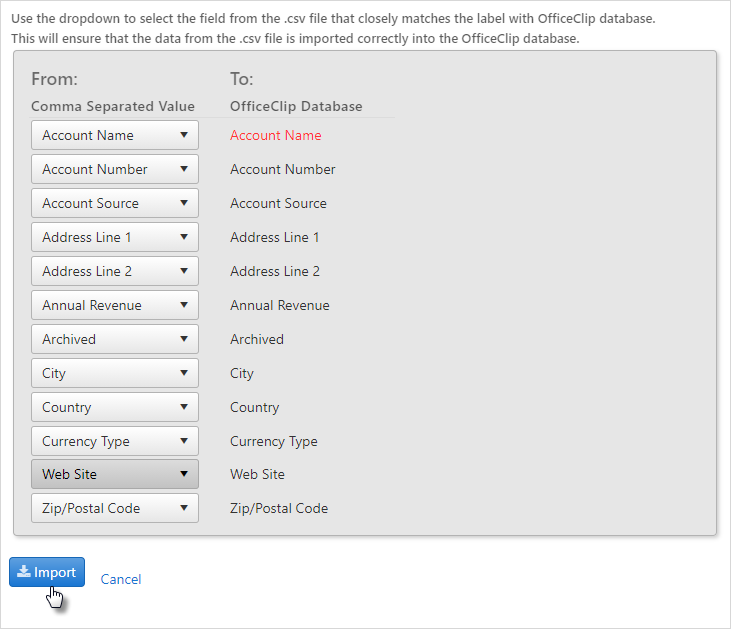
Task: Open the Country field dropdown
Action: coord(115,408)
